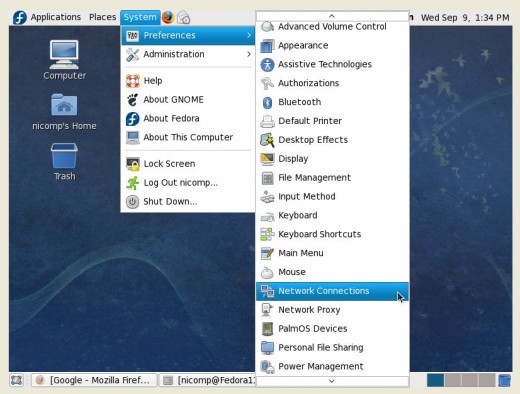The image size is (520, 394).
Task: Click the trash applet in the bottom panel
Action: 504,380
